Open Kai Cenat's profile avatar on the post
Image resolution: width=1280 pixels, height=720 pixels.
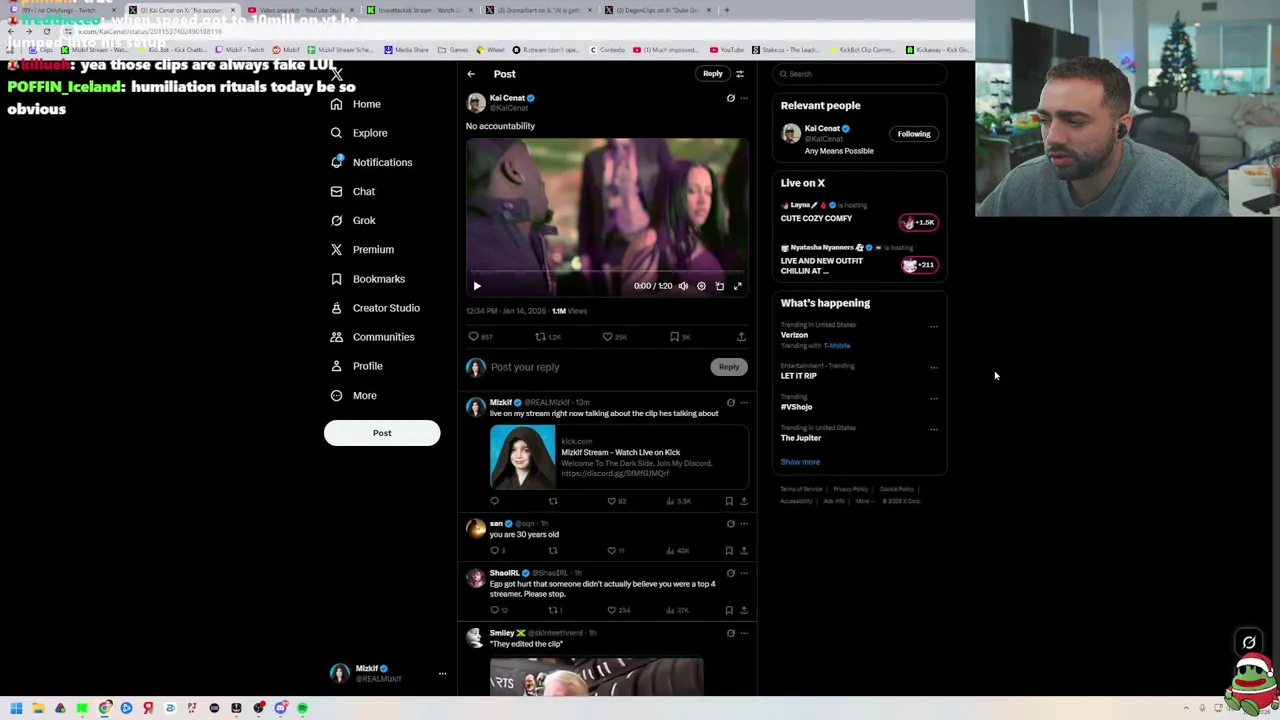coord(476,102)
